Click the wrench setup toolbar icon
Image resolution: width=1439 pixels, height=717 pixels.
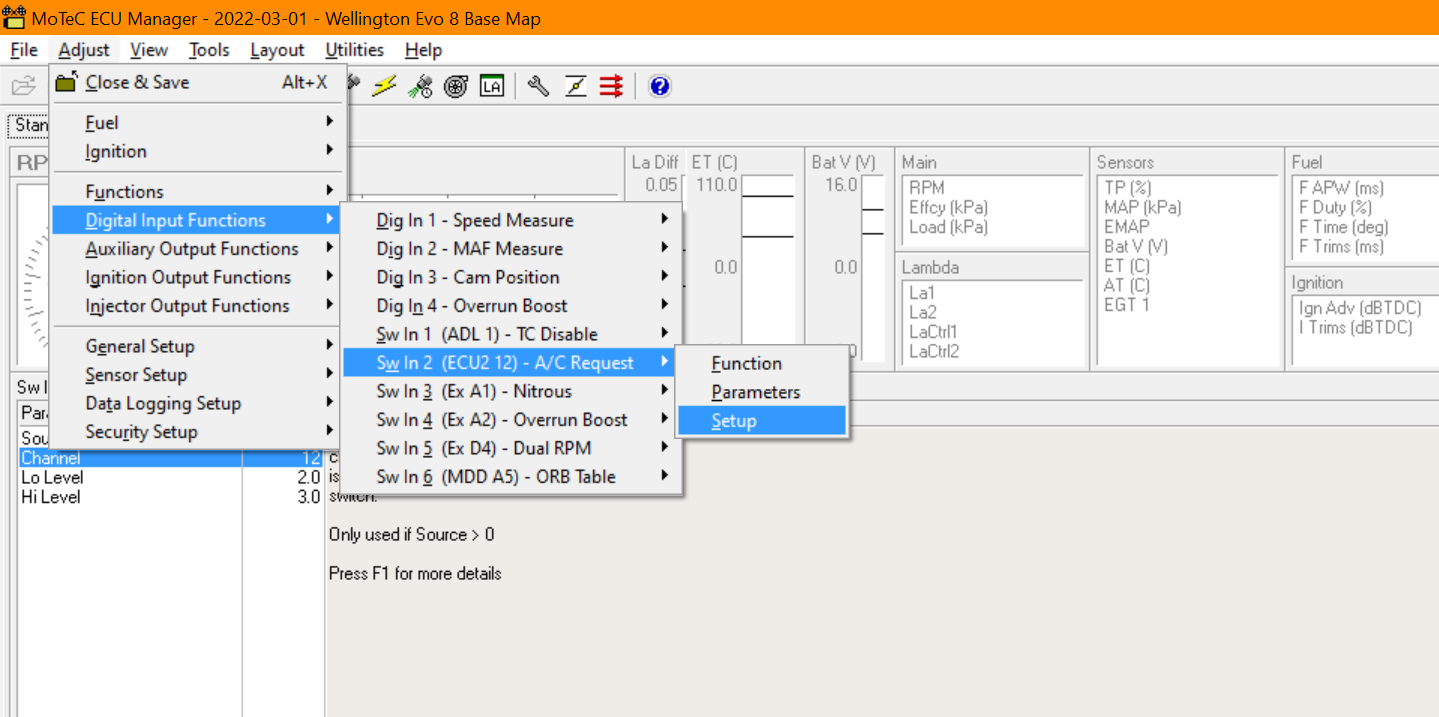[538, 87]
